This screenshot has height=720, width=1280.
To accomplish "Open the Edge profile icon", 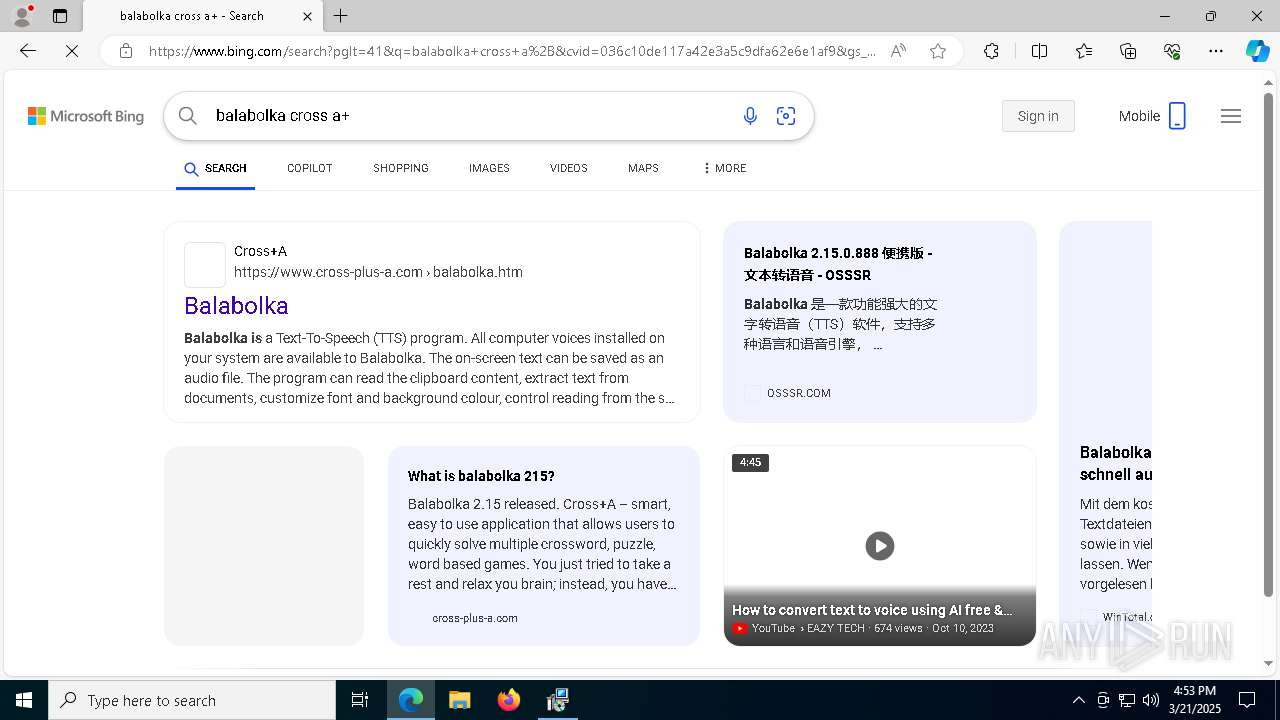I will (22, 16).
